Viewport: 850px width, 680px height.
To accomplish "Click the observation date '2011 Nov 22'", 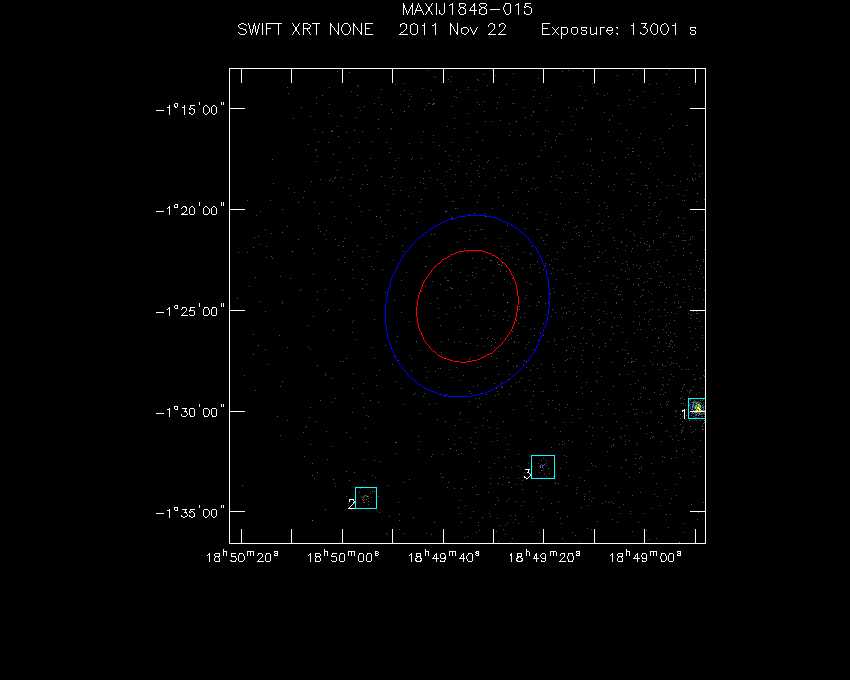I will tap(453, 29).
